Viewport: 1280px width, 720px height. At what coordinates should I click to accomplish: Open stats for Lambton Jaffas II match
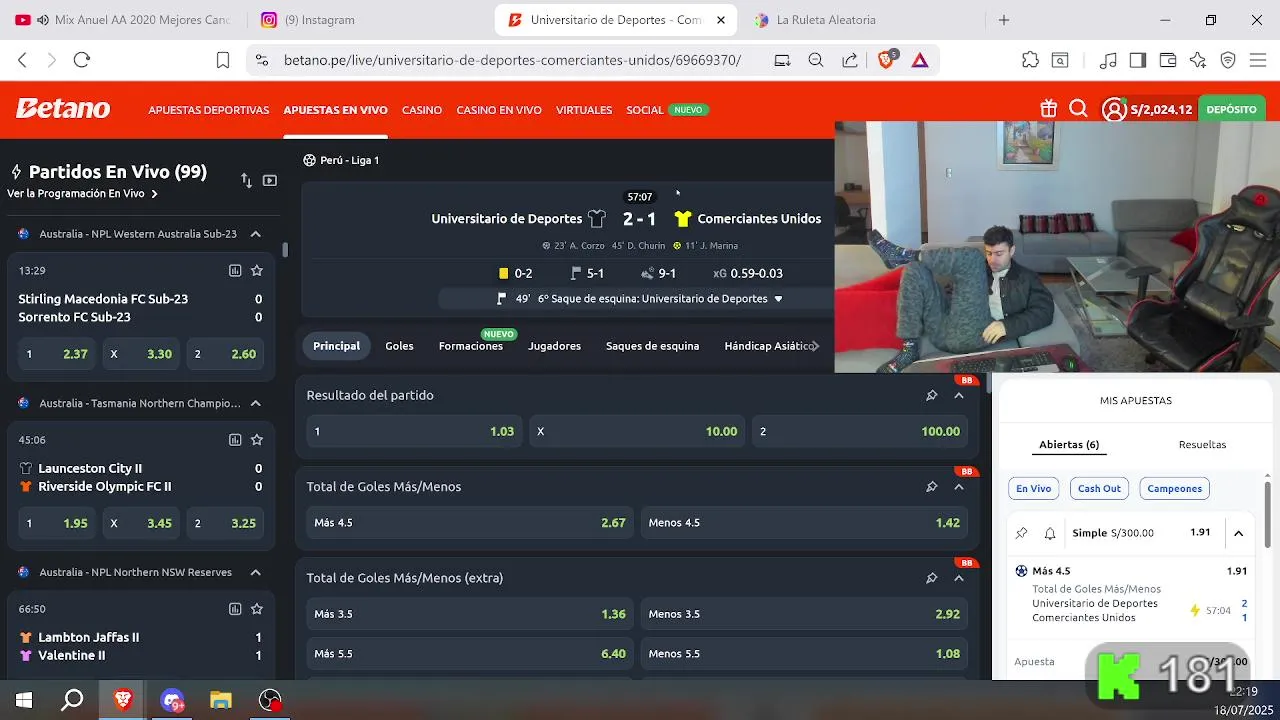tap(235, 609)
